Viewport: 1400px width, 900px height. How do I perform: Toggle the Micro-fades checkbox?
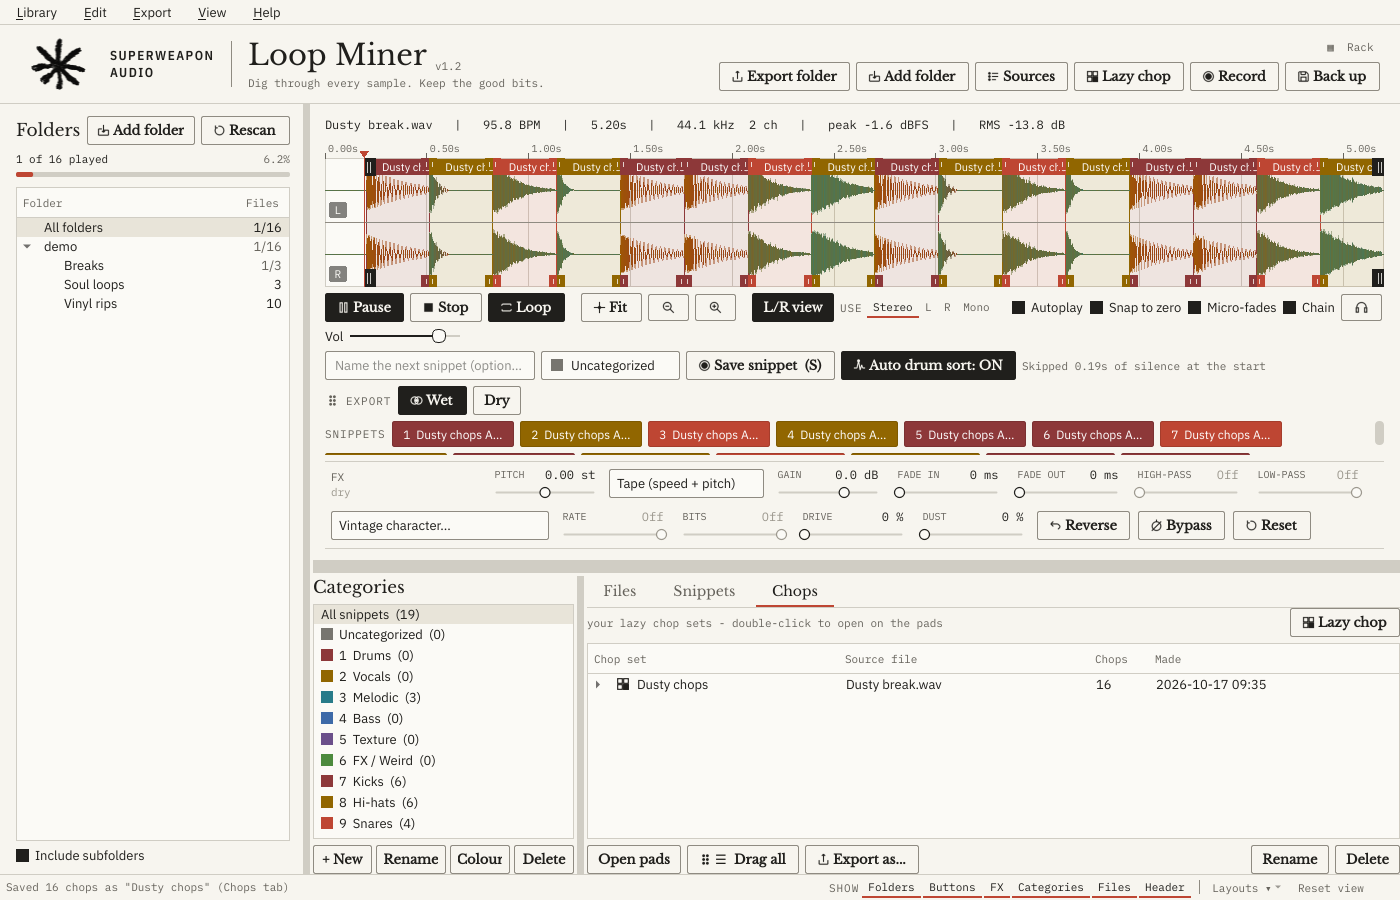pos(1194,308)
